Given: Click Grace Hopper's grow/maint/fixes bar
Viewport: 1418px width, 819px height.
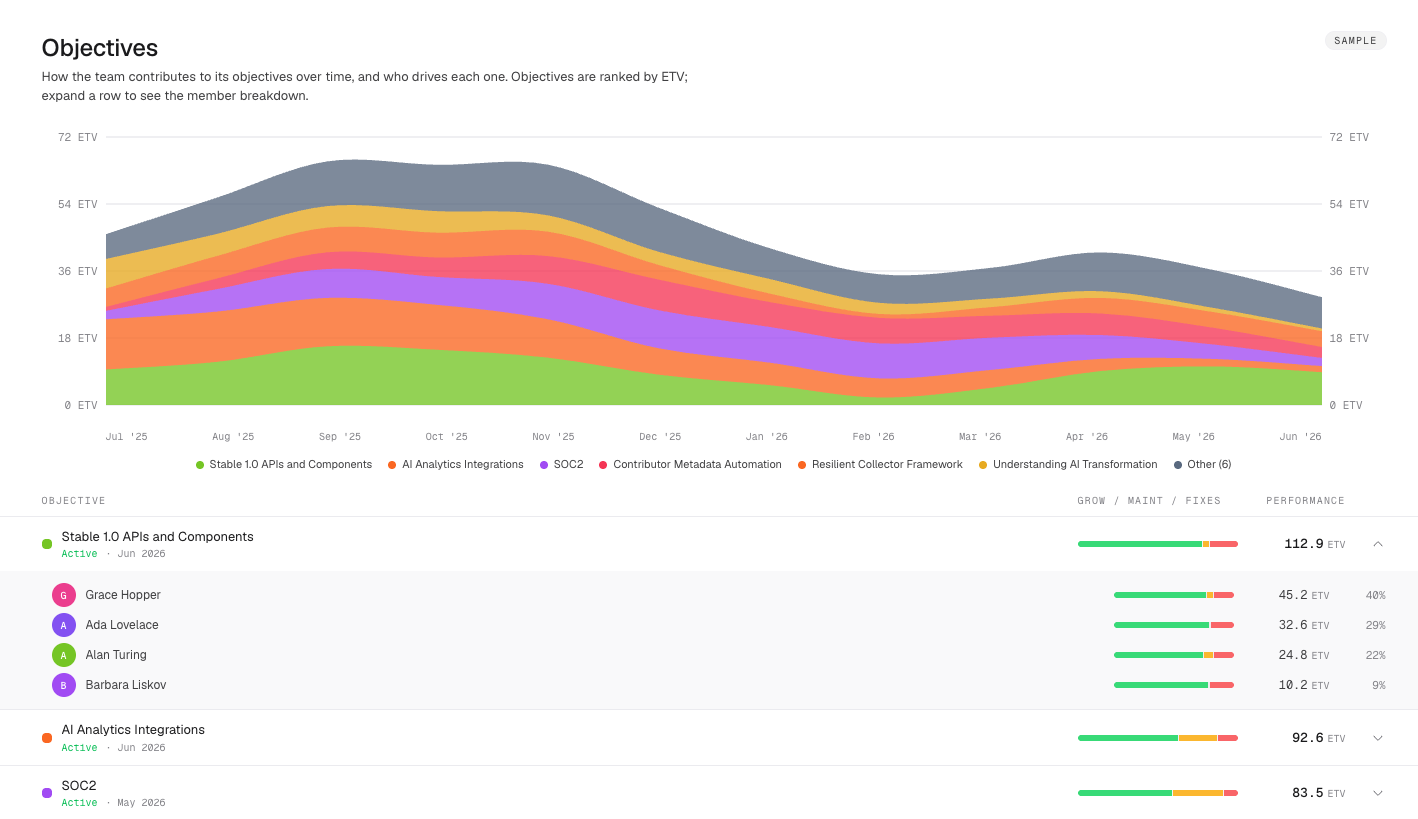Looking at the screenshot, I should pos(1174,595).
